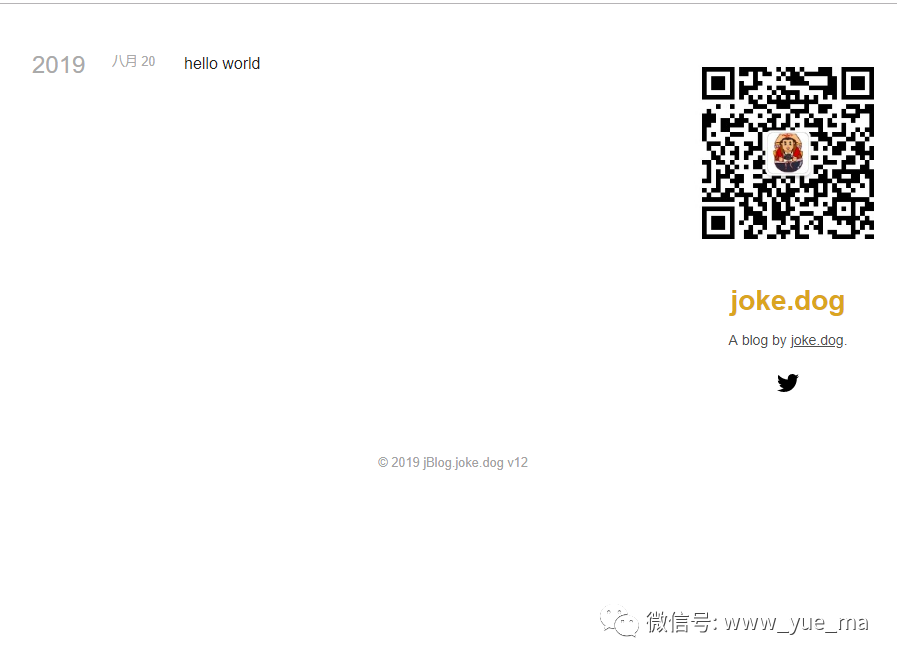Select the 2019 year heading

coord(58,65)
